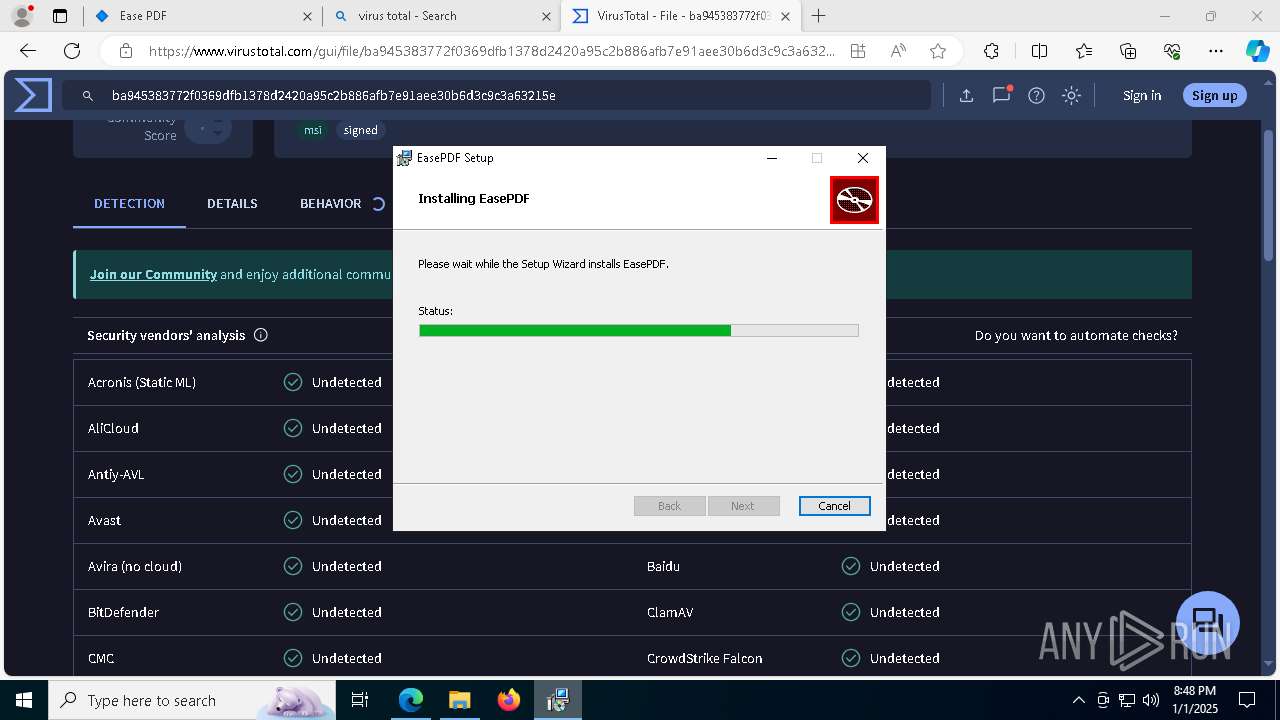
Task: Click the New tab plus button
Action: [818, 15]
